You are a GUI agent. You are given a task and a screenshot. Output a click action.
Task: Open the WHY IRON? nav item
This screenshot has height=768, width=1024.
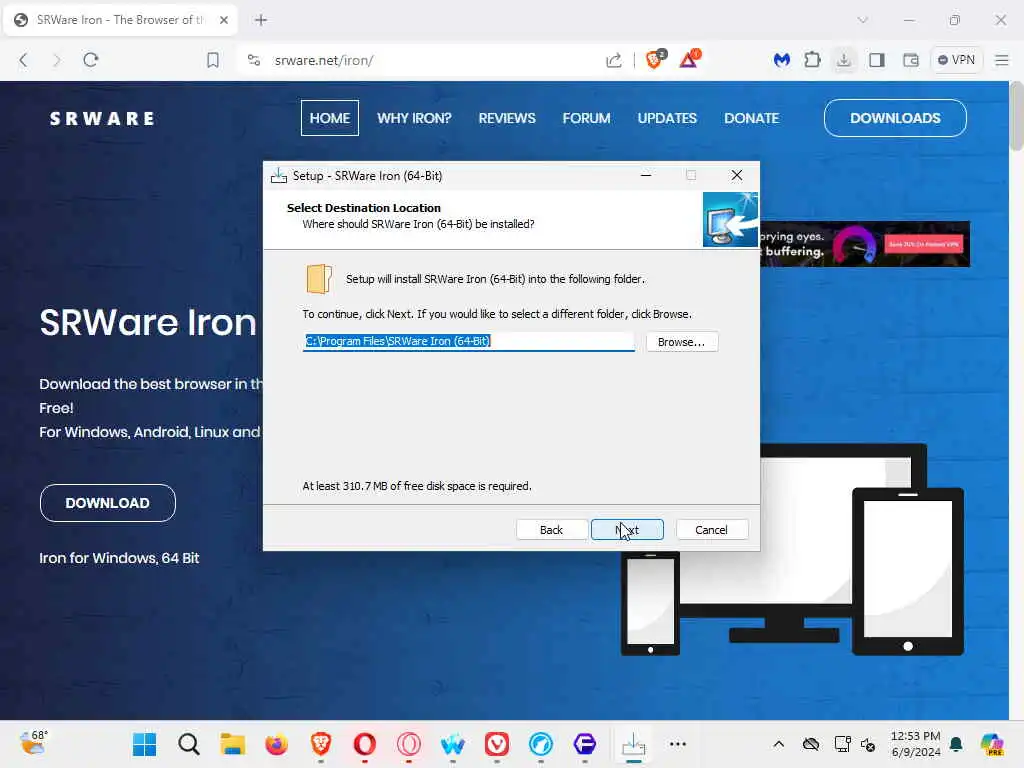coord(414,118)
